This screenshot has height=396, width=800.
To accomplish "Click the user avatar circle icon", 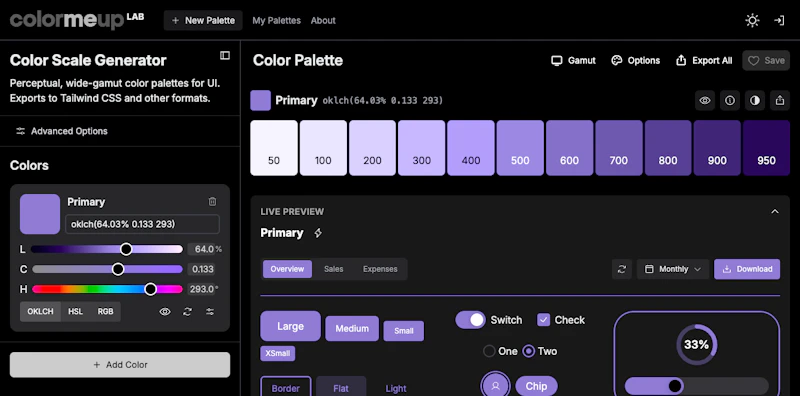I will [495, 386].
